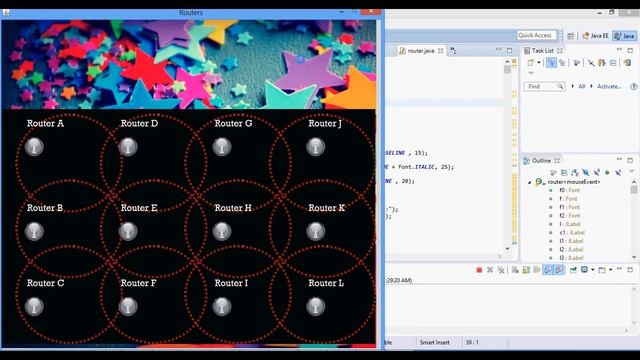Click the Router G antenna icon
The image size is (640, 360).
(222, 147)
